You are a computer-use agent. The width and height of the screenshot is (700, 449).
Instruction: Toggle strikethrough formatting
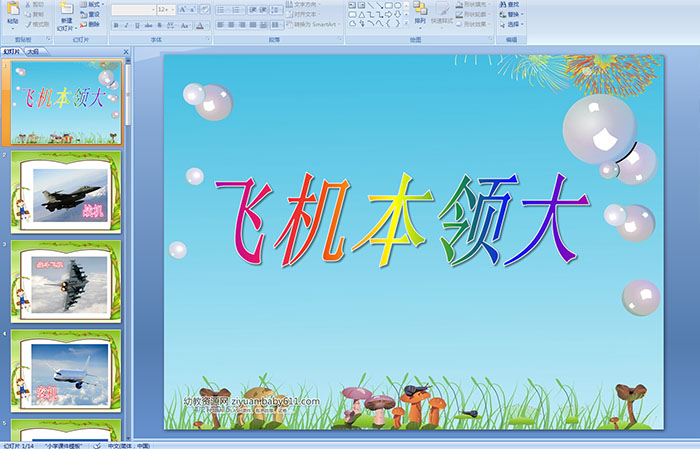click(148, 25)
